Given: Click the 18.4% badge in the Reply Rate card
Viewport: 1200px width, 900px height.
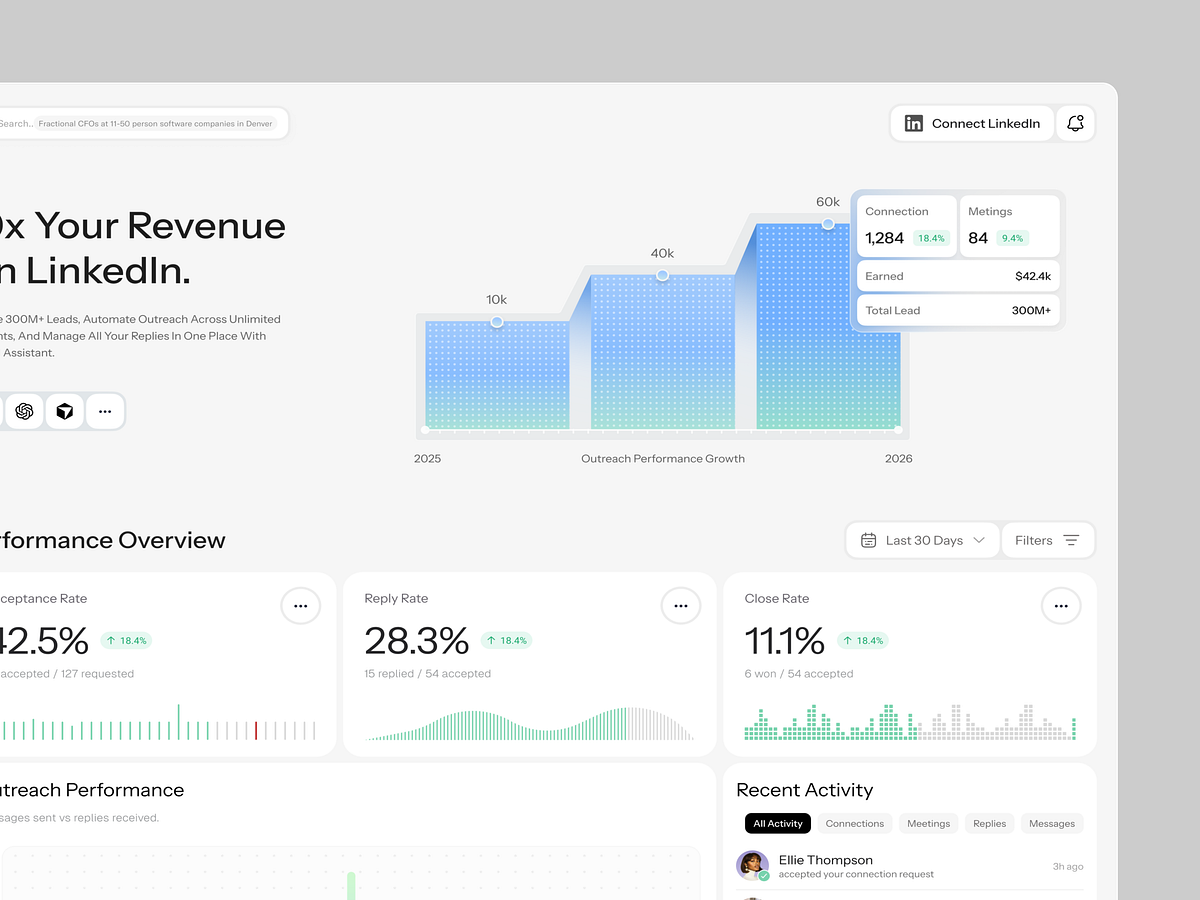Looking at the screenshot, I should pyautogui.click(x=506, y=640).
